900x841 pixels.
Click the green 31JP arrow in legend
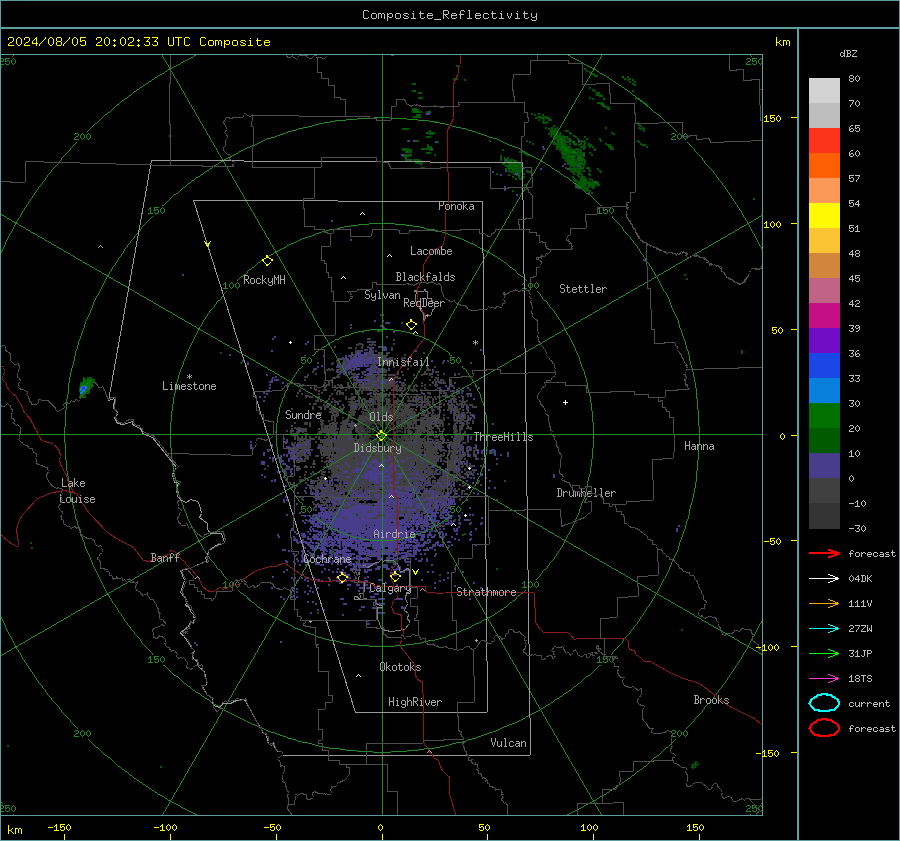tap(824, 653)
